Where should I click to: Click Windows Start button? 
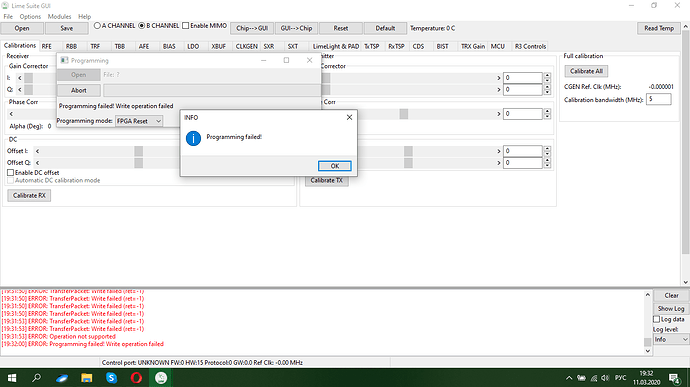12,378
